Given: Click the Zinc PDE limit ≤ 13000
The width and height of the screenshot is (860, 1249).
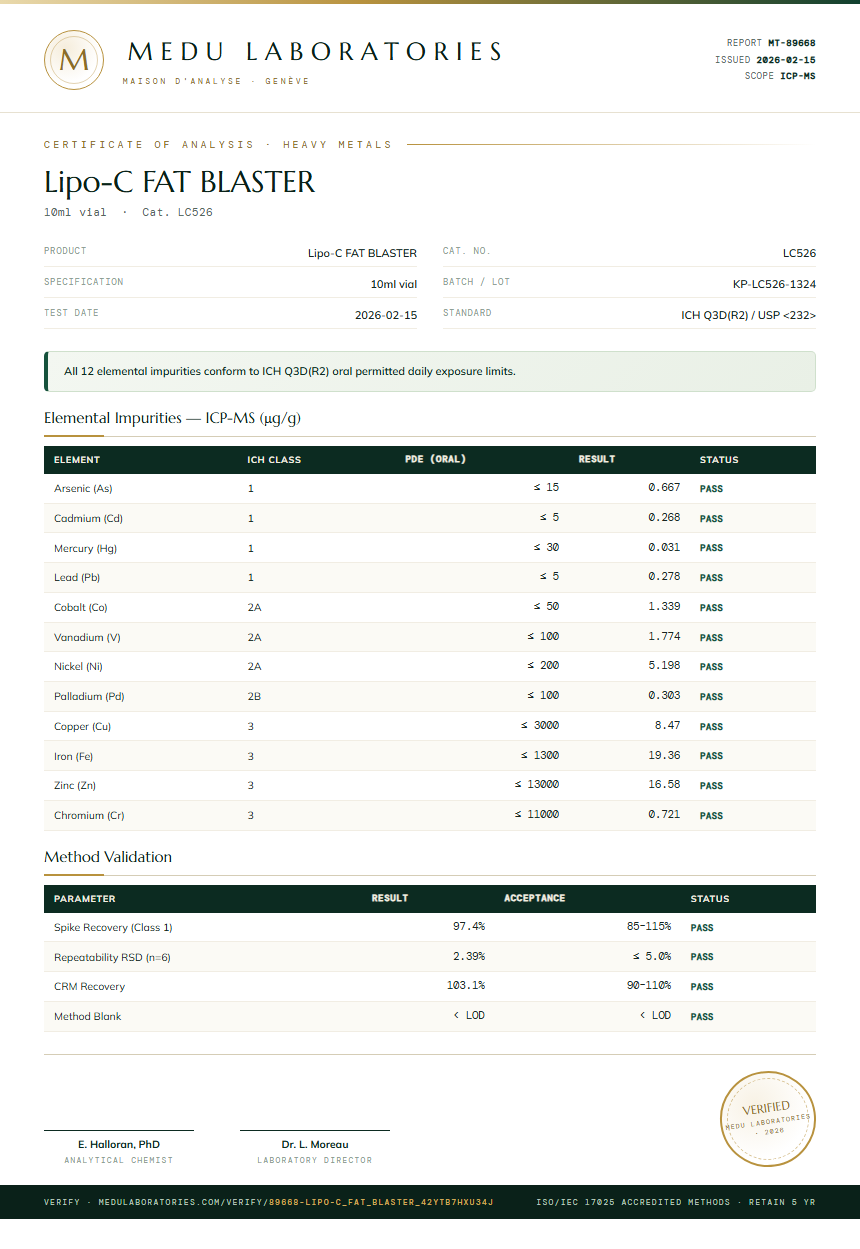Looking at the screenshot, I should click(537, 785).
